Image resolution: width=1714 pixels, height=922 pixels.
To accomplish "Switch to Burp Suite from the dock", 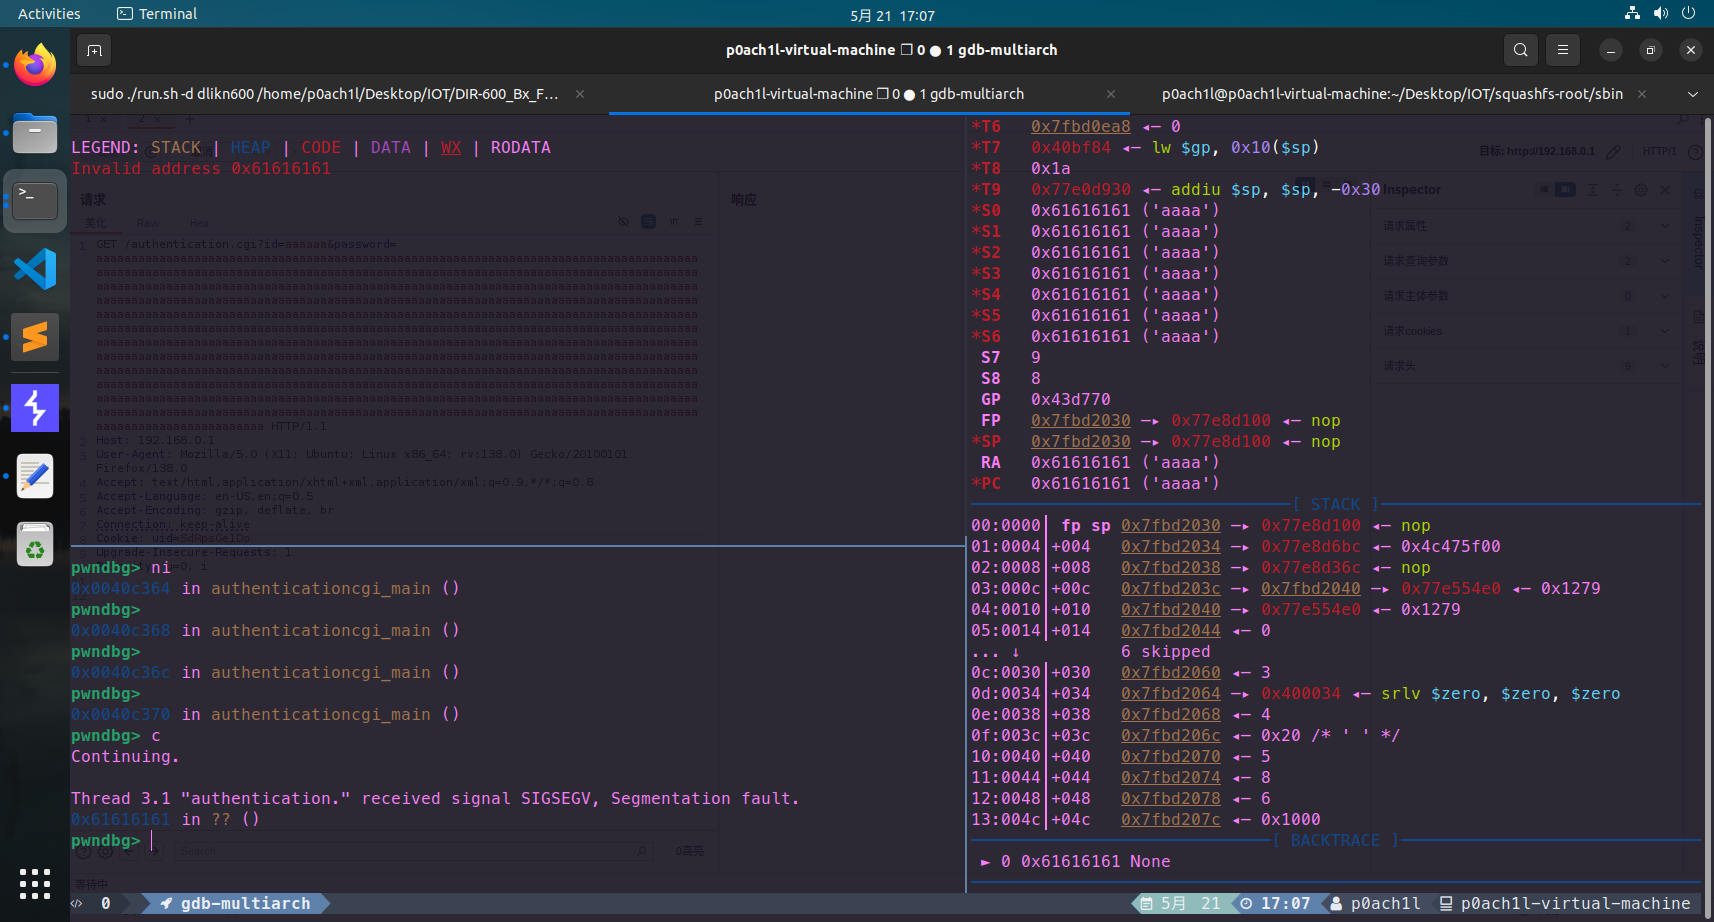I will 35,408.
